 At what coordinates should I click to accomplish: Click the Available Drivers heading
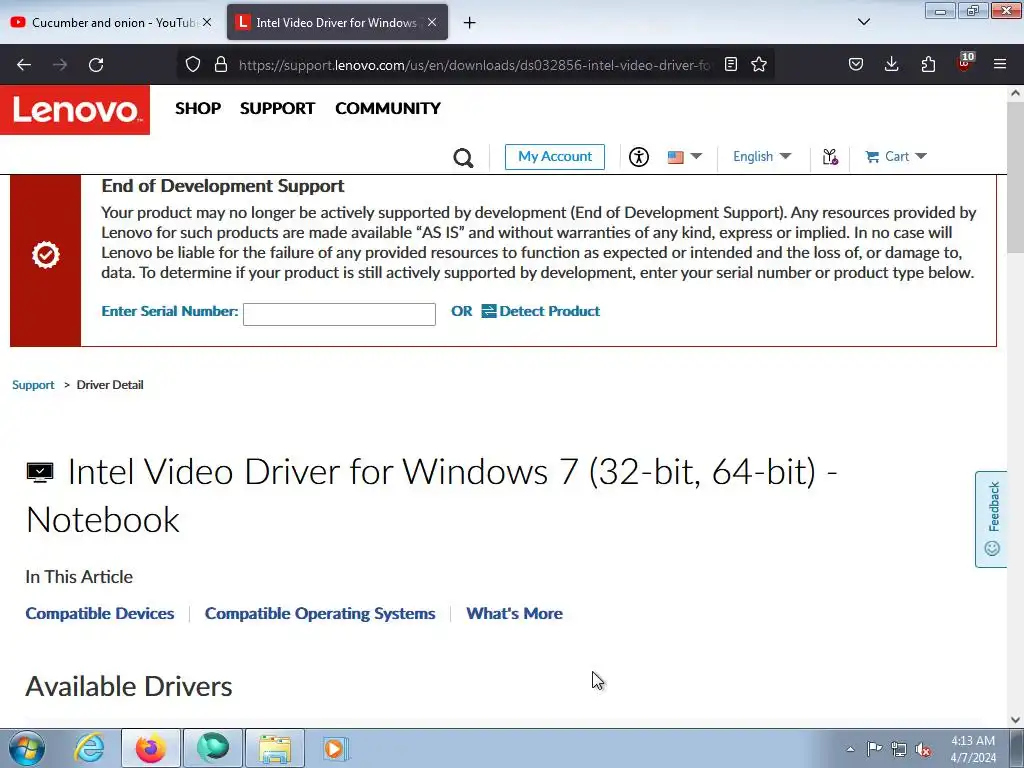(129, 686)
